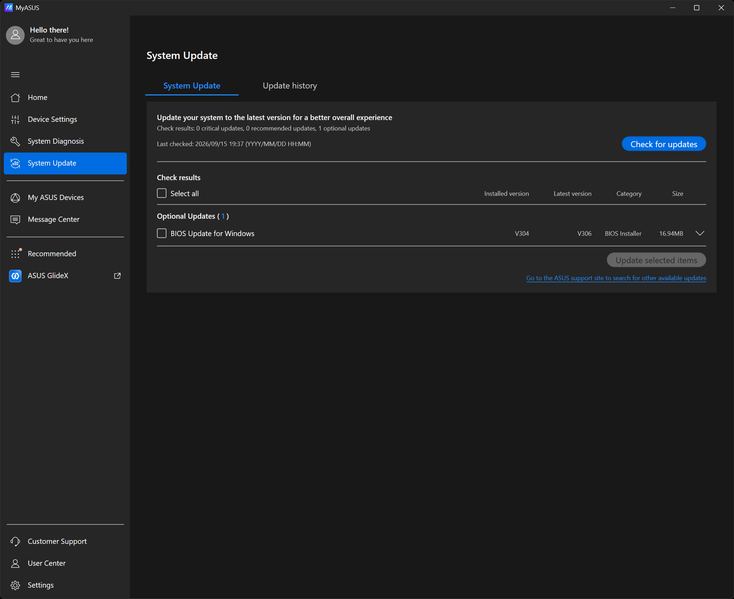The height and width of the screenshot is (599, 734).
Task: Switch to the System Update tab
Action: 191,86
